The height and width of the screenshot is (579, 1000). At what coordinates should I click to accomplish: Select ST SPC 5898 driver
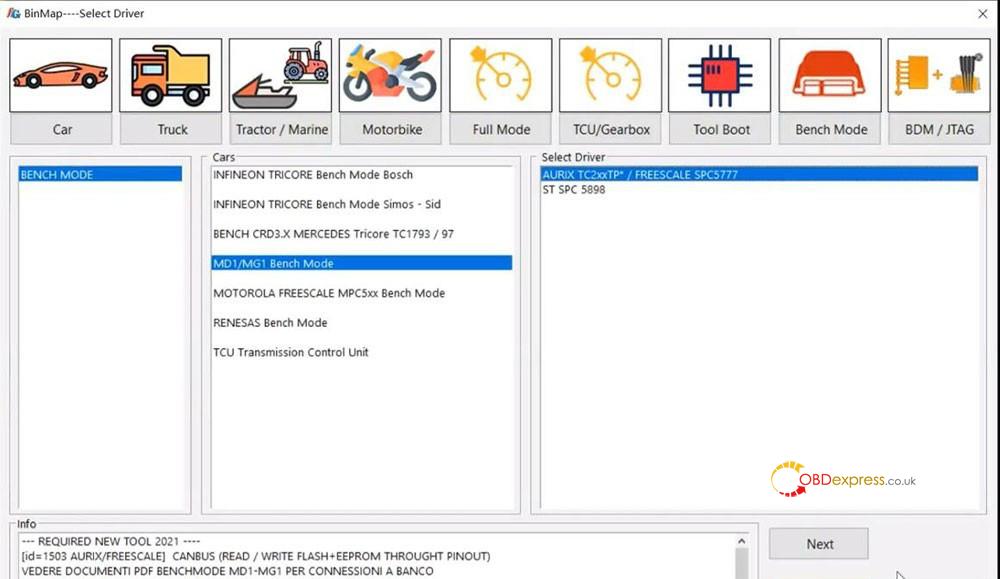(x=573, y=190)
